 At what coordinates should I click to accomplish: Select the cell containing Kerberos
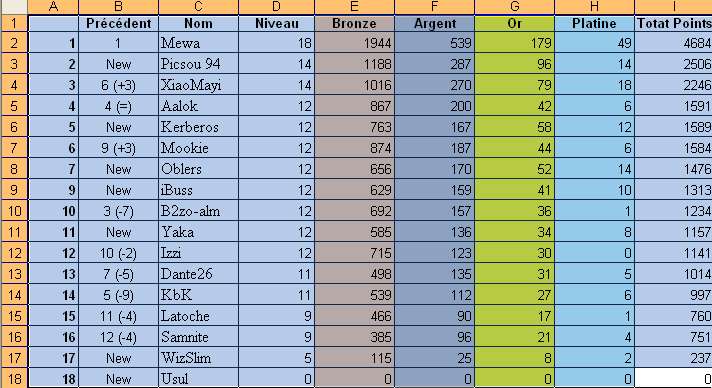click(x=198, y=127)
